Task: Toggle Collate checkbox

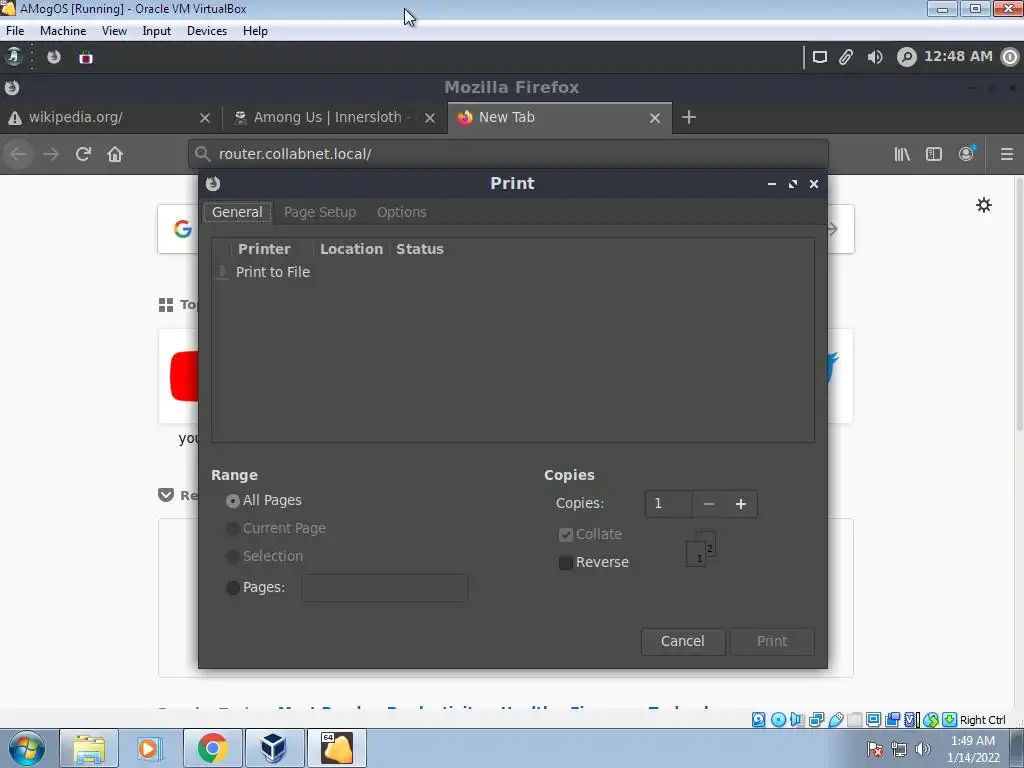Action: pos(566,535)
